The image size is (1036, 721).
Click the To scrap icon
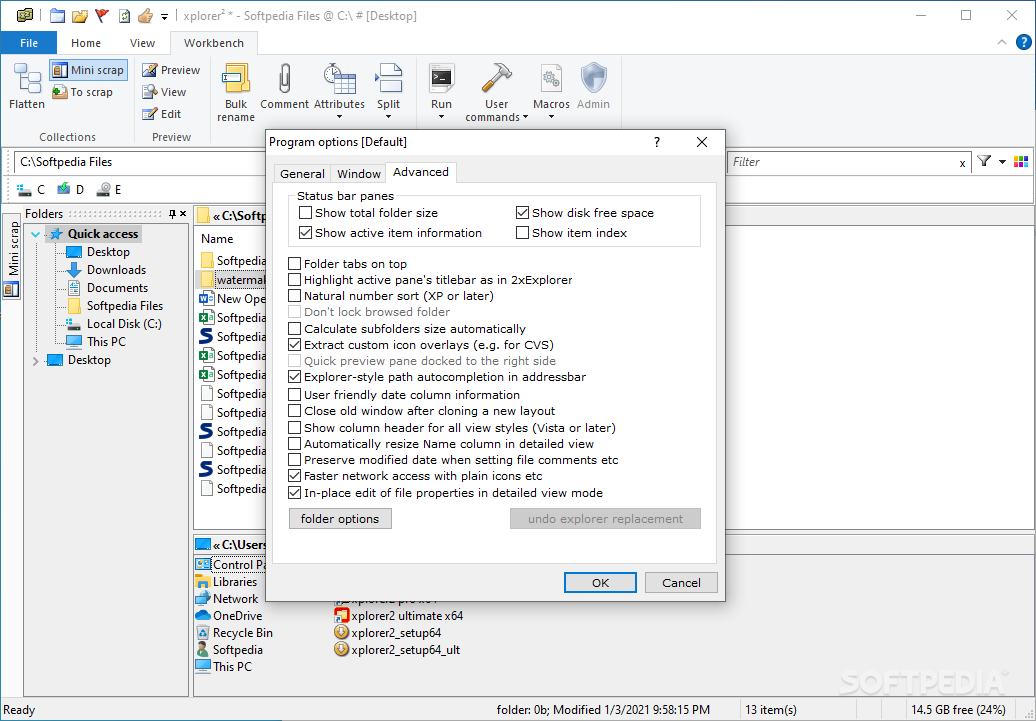pos(59,92)
